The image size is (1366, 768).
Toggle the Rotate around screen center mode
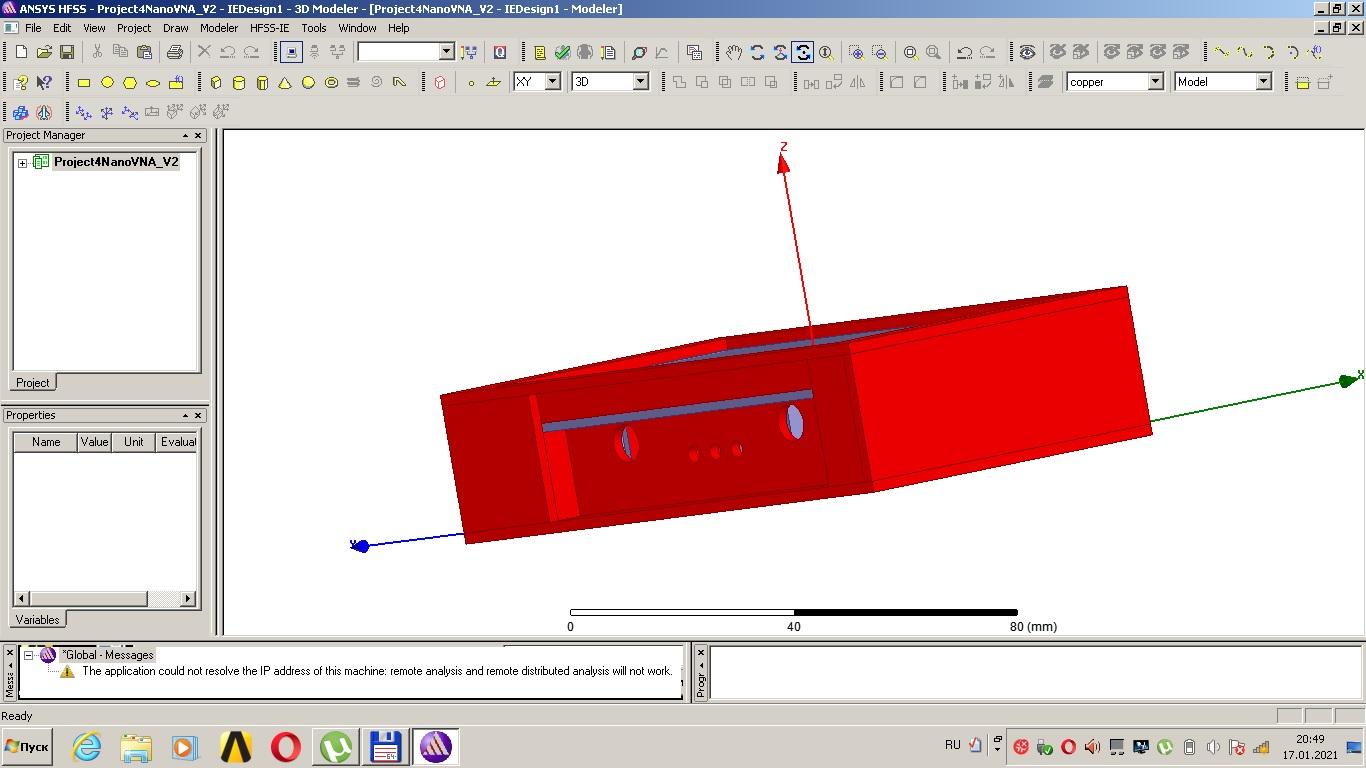pyautogui.click(x=803, y=52)
